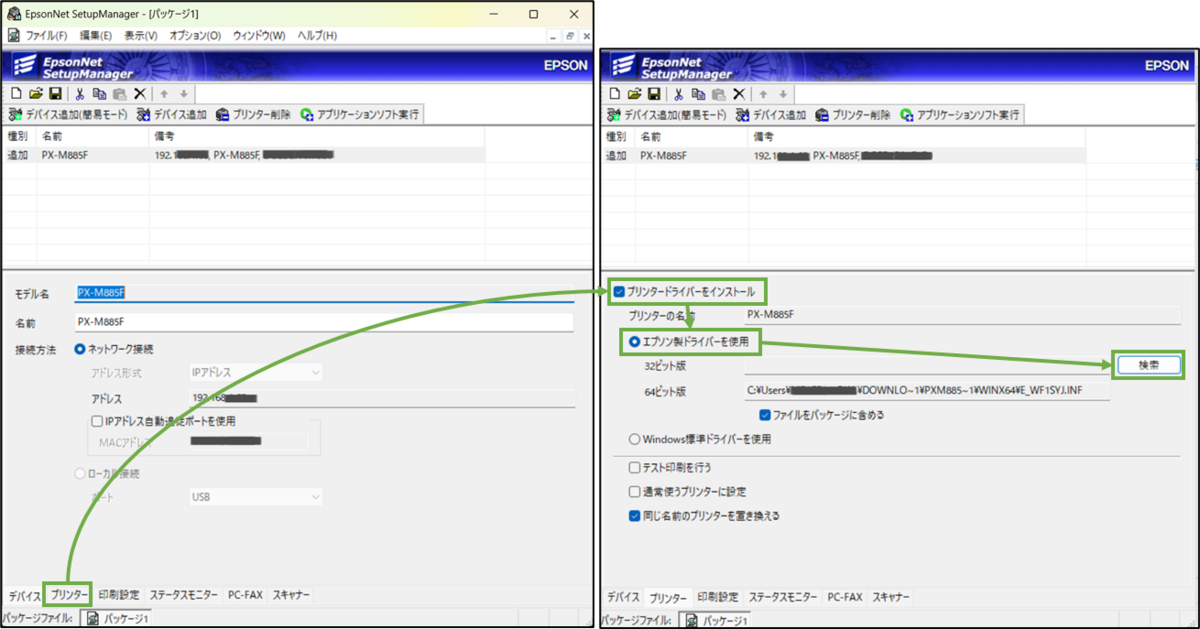The image size is (1200, 629).
Task: Select ローカル接続 radio button
Action: (x=80, y=473)
